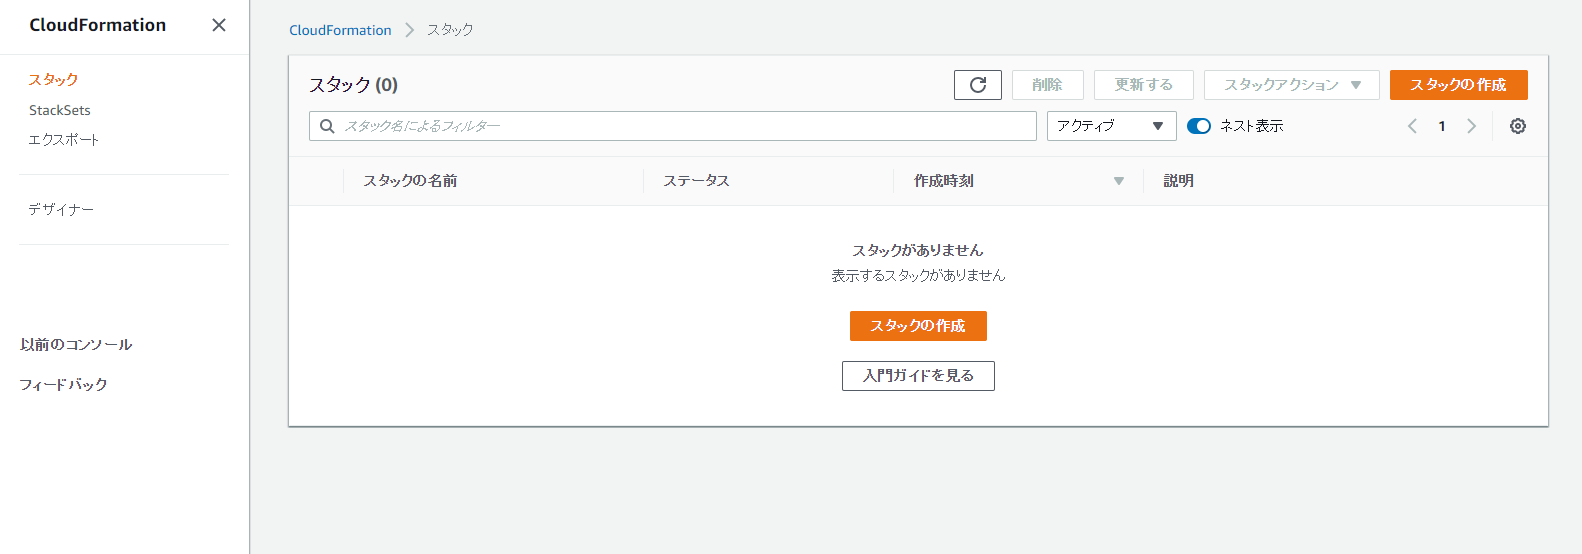Click the スタック breadcrumb text

450,30
